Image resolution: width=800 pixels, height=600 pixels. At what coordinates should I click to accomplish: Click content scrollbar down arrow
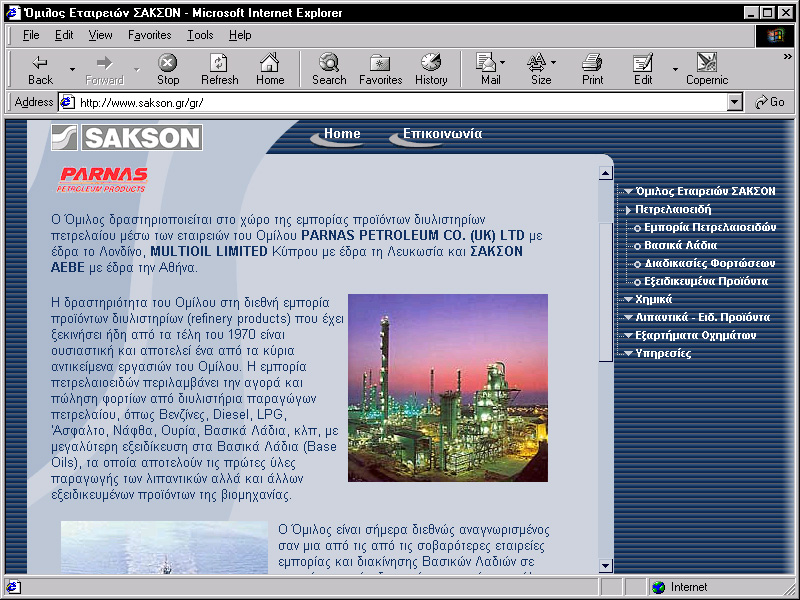[606, 565]
